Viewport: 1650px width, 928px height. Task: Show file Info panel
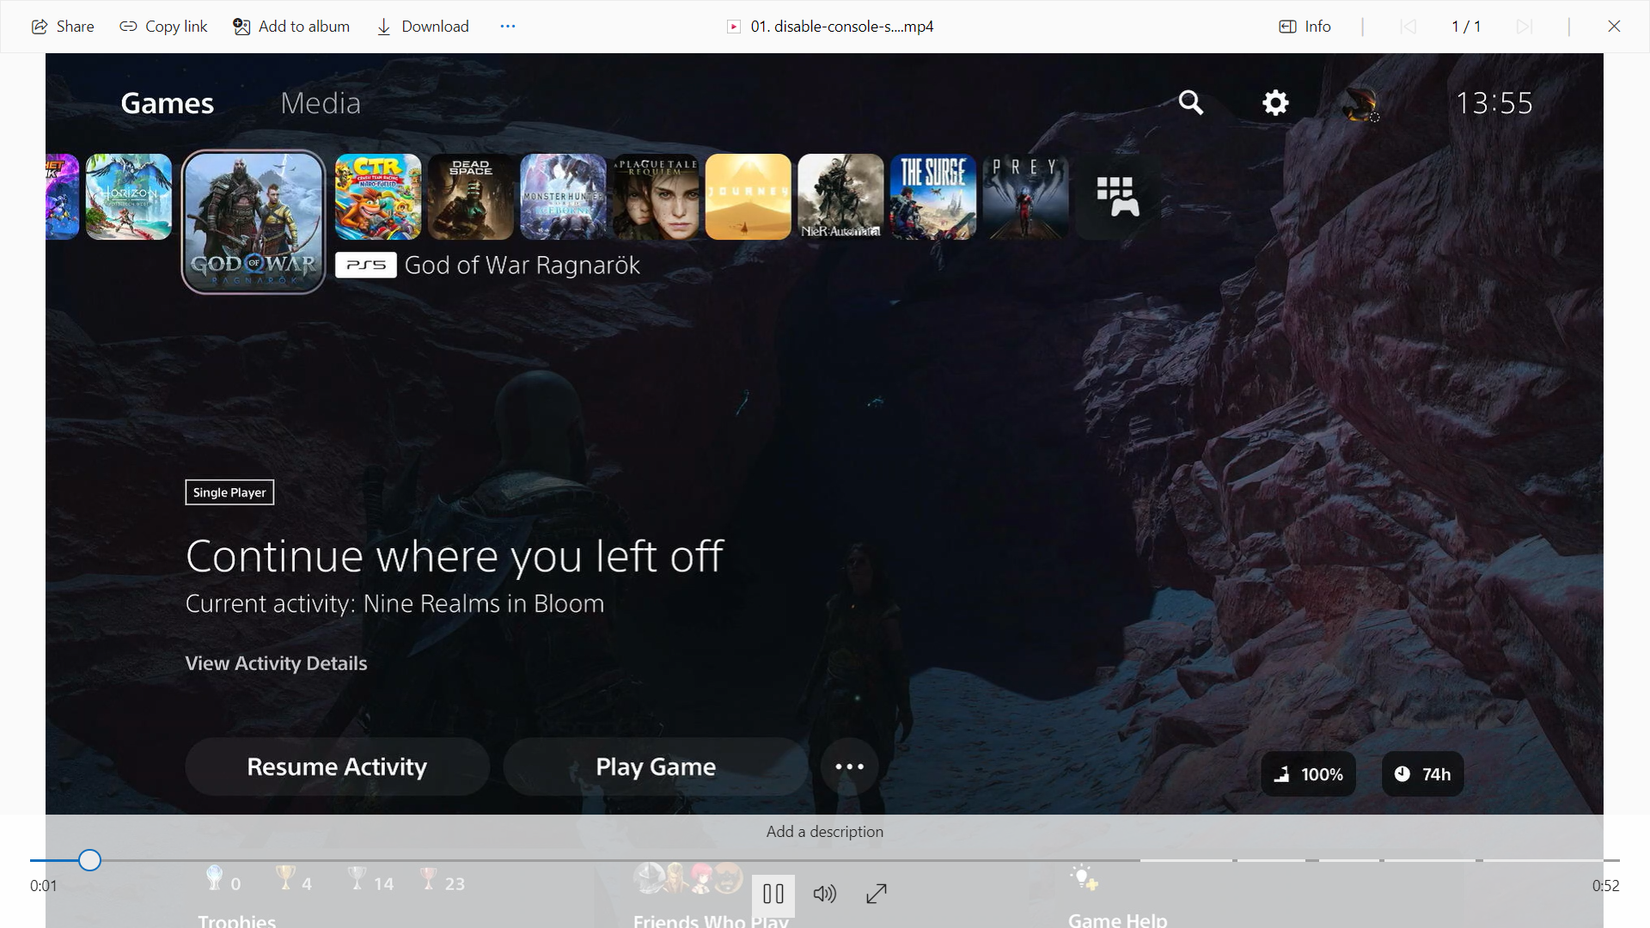click(x=1303, y=26)
